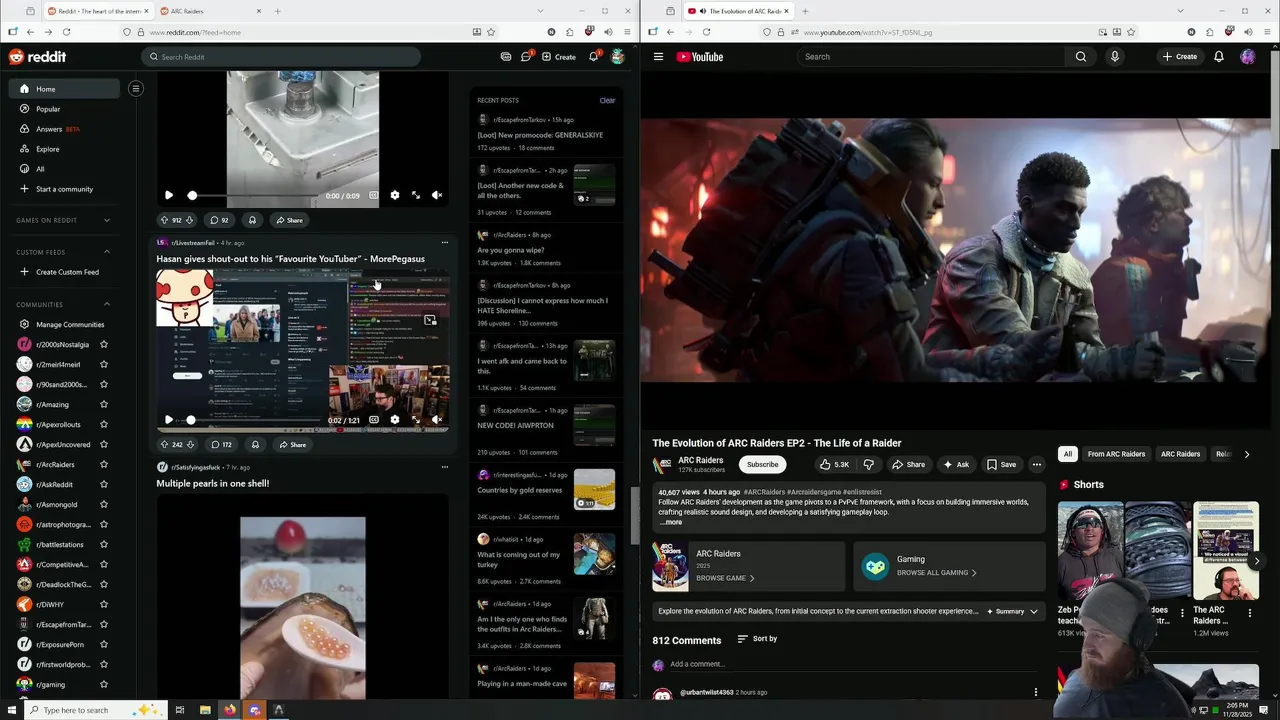Fullscreen the first Reddit video
Image resolution: width=1280 pixels, height=720 pixels.
pyautogui.click(x=416, y=196)
